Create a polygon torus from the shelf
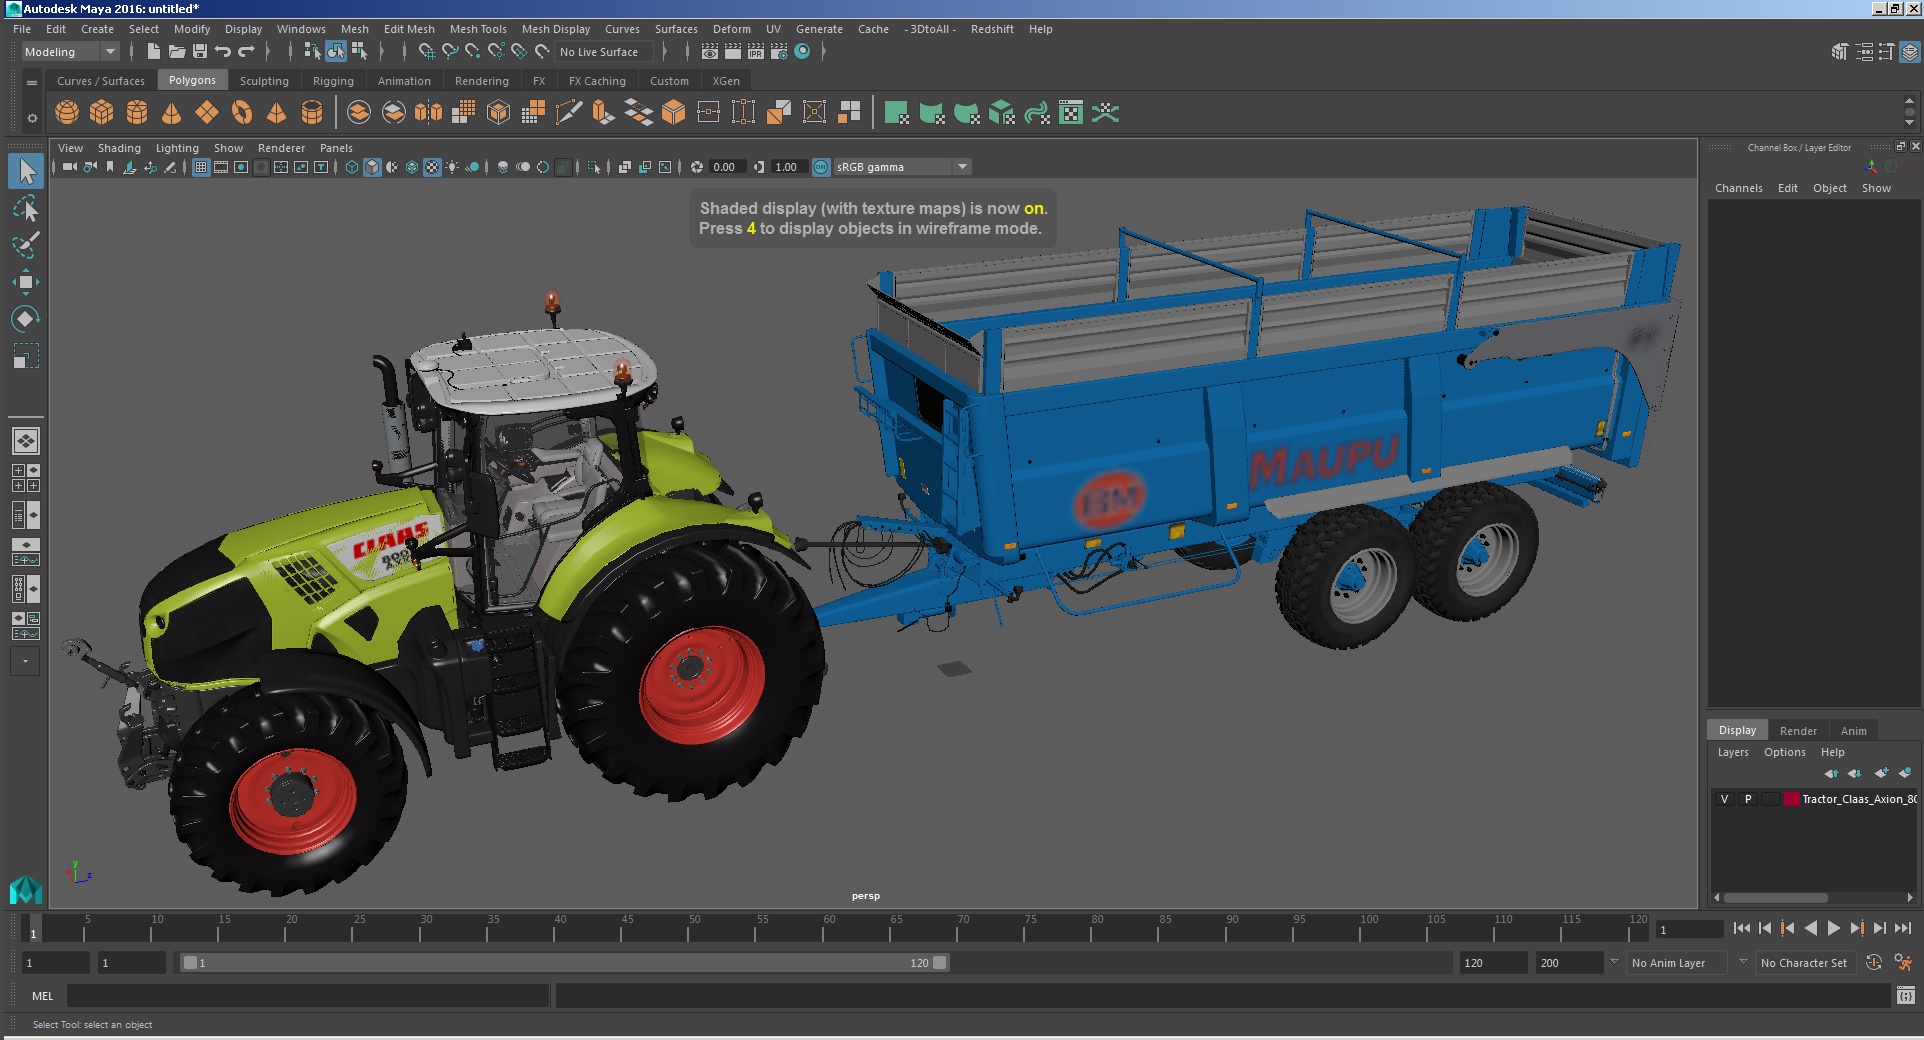The height and width of the screenshot is (1040, 1924). (x=242, y=112)
